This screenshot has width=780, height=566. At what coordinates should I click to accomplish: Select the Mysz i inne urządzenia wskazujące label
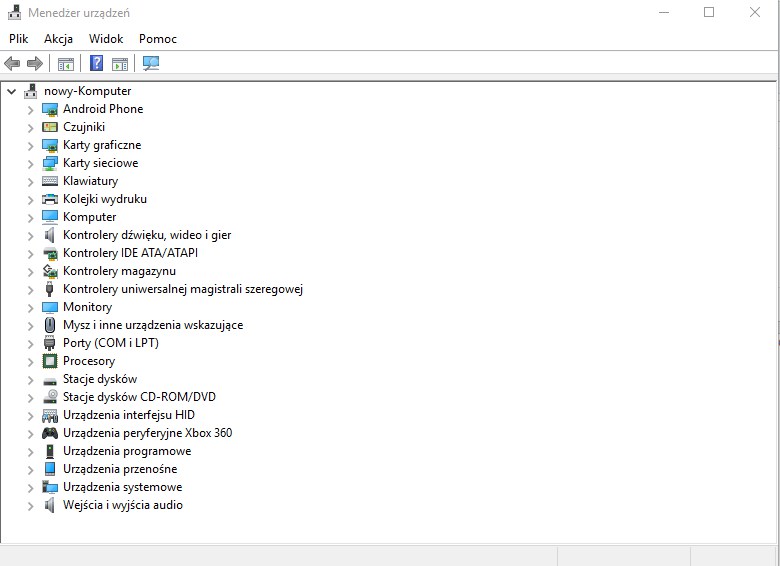[x=153, y=325]
